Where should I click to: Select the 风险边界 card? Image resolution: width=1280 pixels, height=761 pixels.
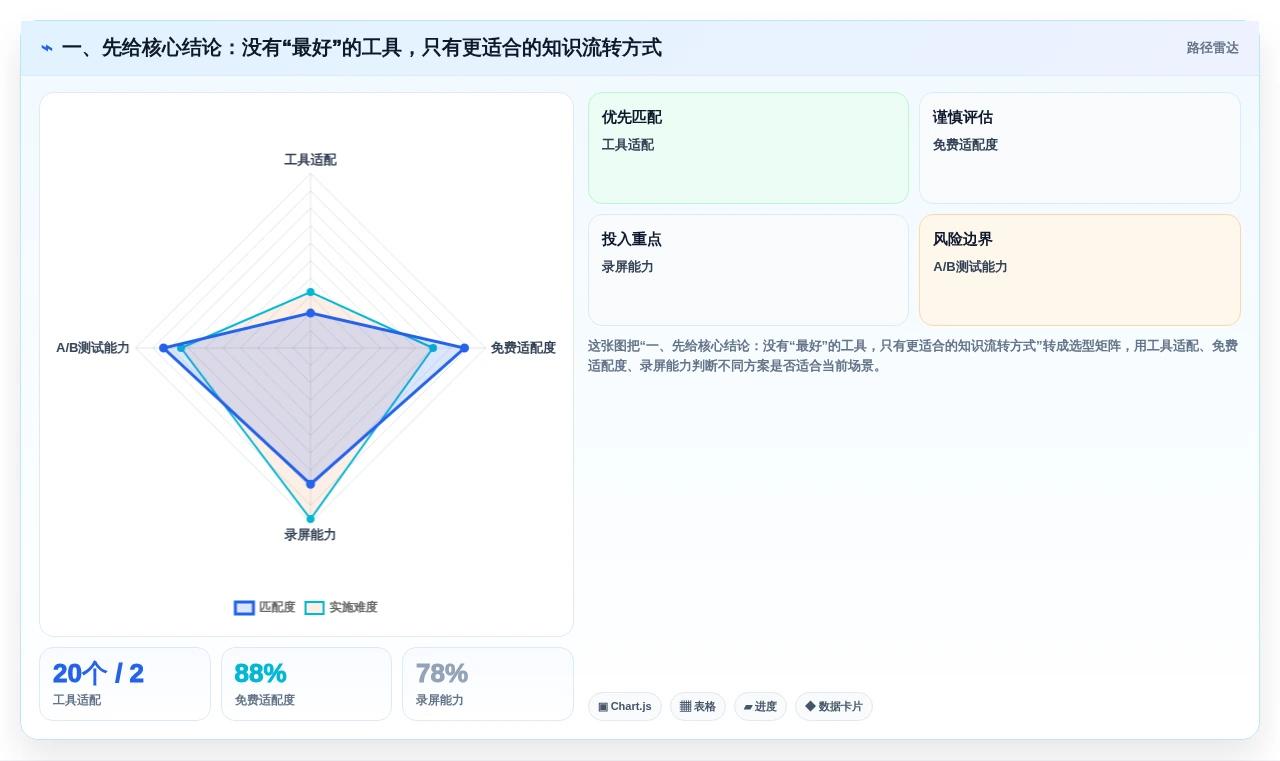(1080, 270)
